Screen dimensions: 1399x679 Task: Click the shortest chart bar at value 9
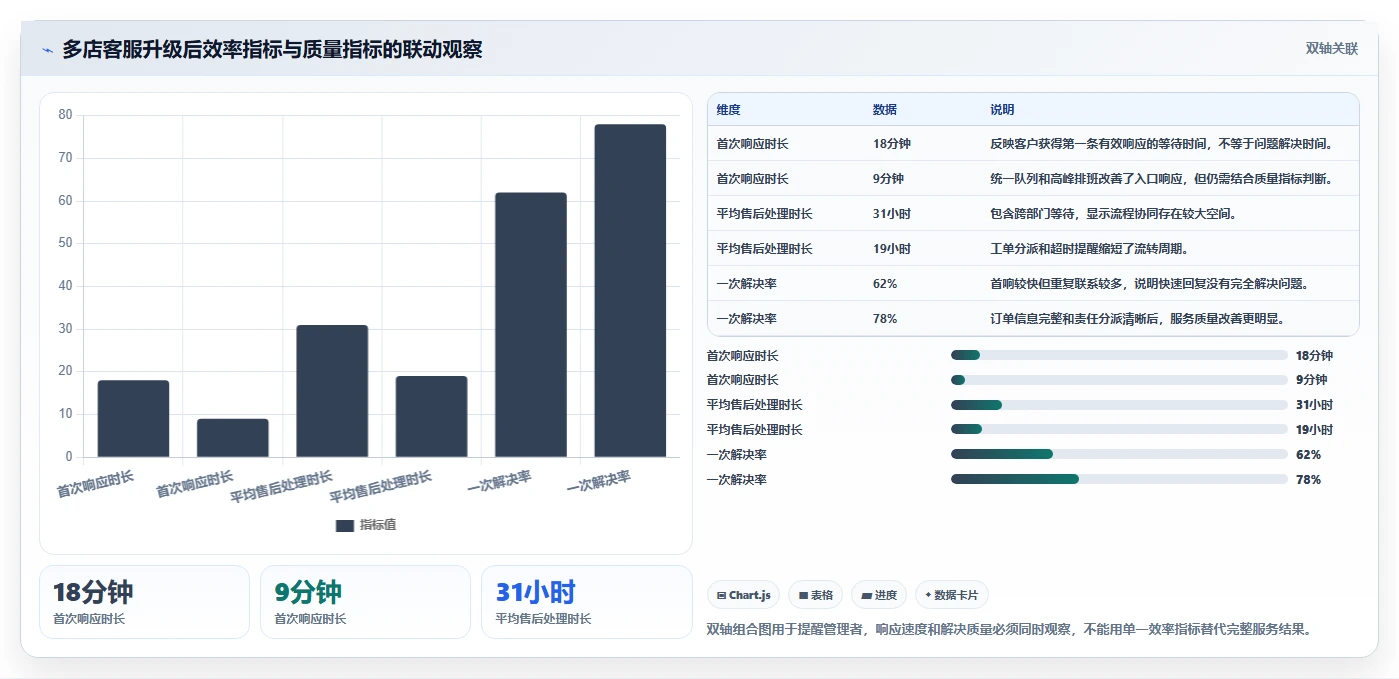point(233,438)
